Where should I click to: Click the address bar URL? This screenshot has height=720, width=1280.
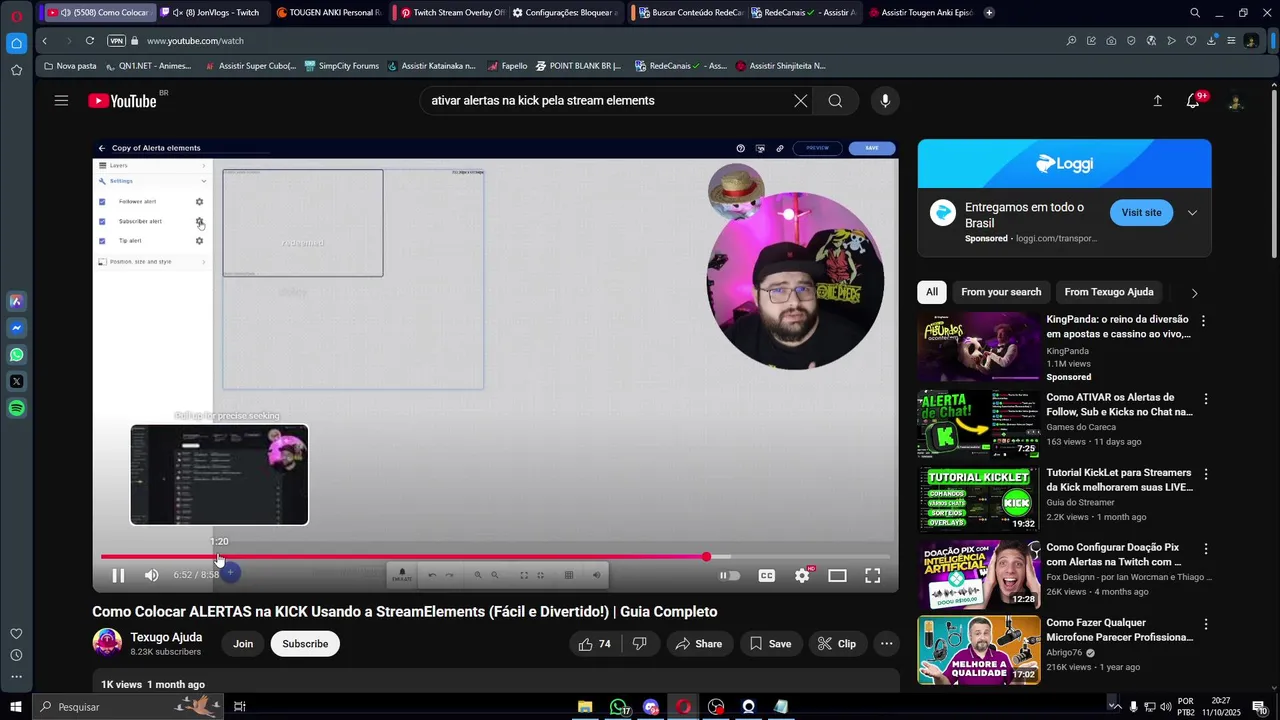[x=195, y=41]
